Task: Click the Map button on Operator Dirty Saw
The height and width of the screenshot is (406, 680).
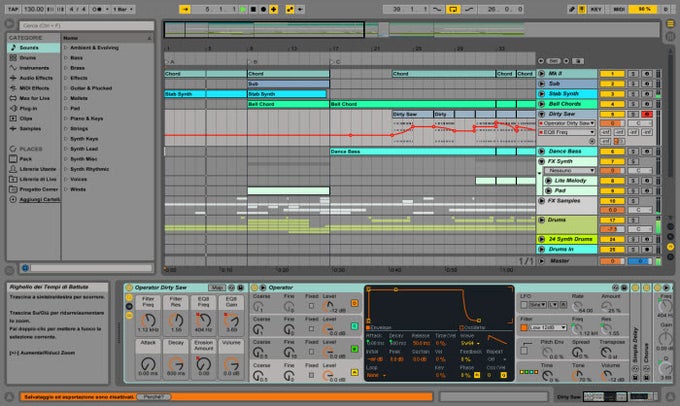Action: [217, 288]
